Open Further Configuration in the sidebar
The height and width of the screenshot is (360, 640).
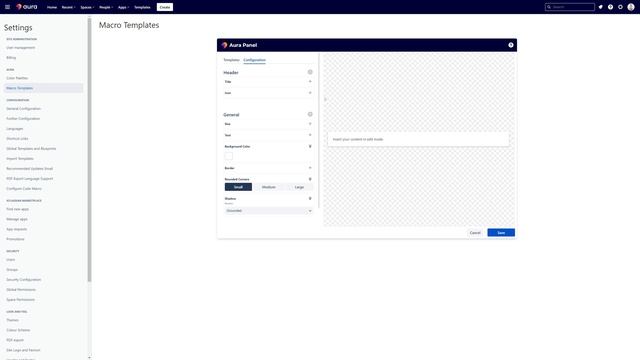[x=23, y=119]
